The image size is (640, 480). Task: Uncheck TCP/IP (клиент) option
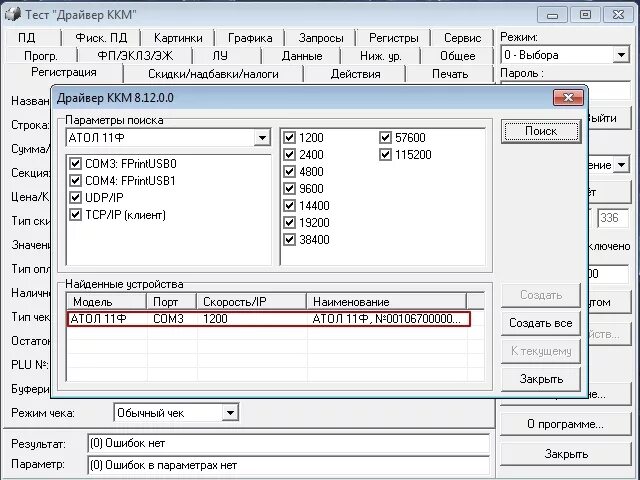coord(76,215)
